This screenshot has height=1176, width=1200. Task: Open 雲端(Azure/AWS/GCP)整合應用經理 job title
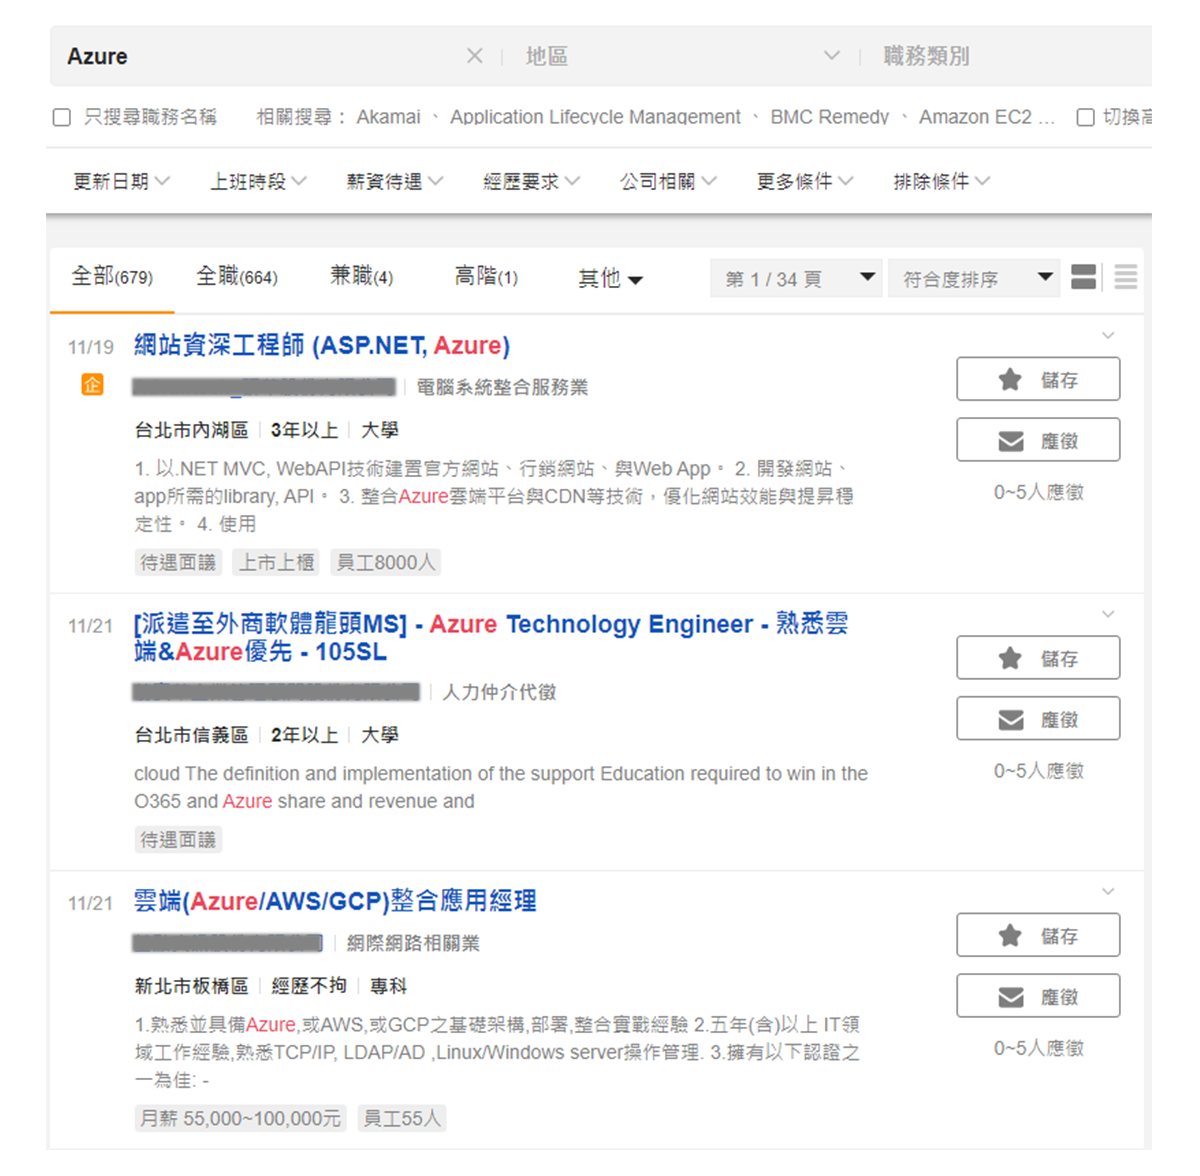tap(335, 901)
